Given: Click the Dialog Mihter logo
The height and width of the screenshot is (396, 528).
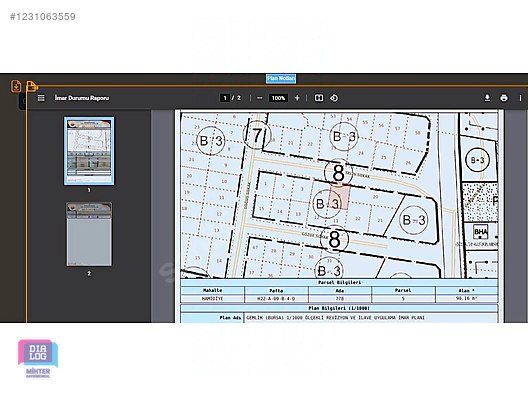Looking at the screenshot, I should point(38,359).
